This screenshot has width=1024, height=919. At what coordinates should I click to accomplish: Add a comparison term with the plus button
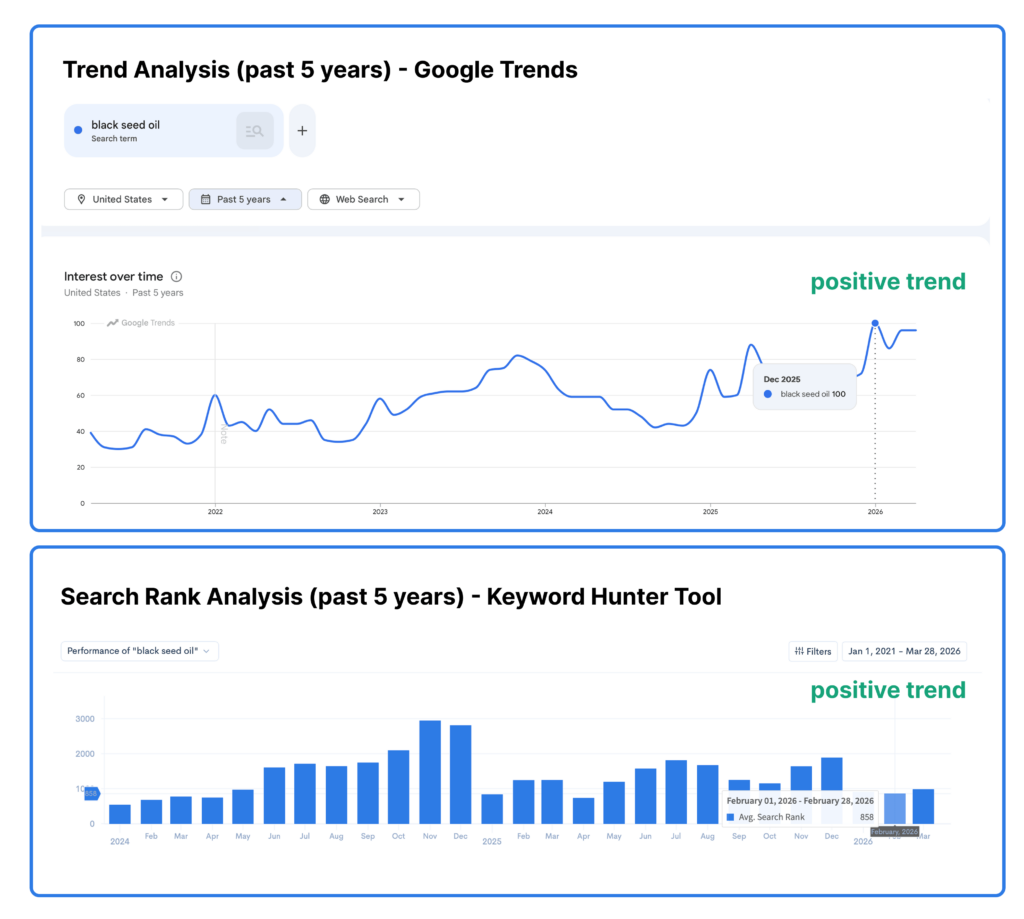pos(302,130)
